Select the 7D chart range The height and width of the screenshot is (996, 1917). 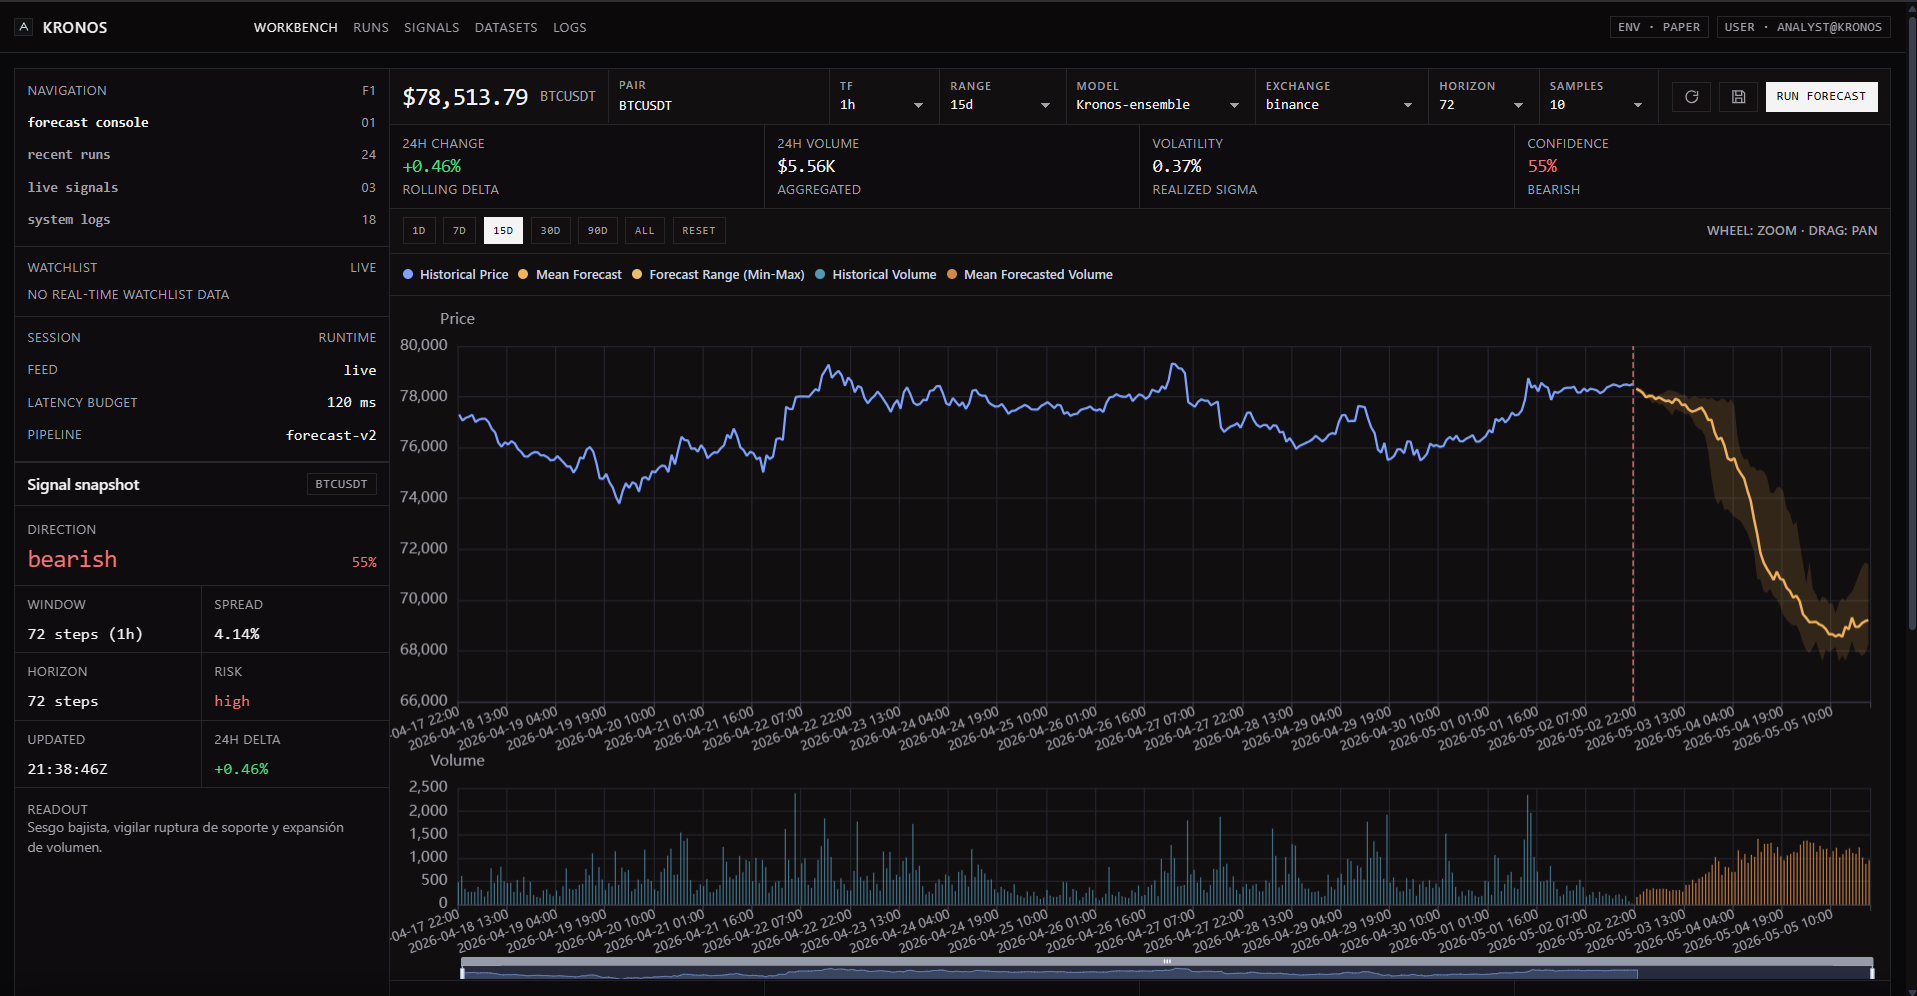(x=459, y=231)
